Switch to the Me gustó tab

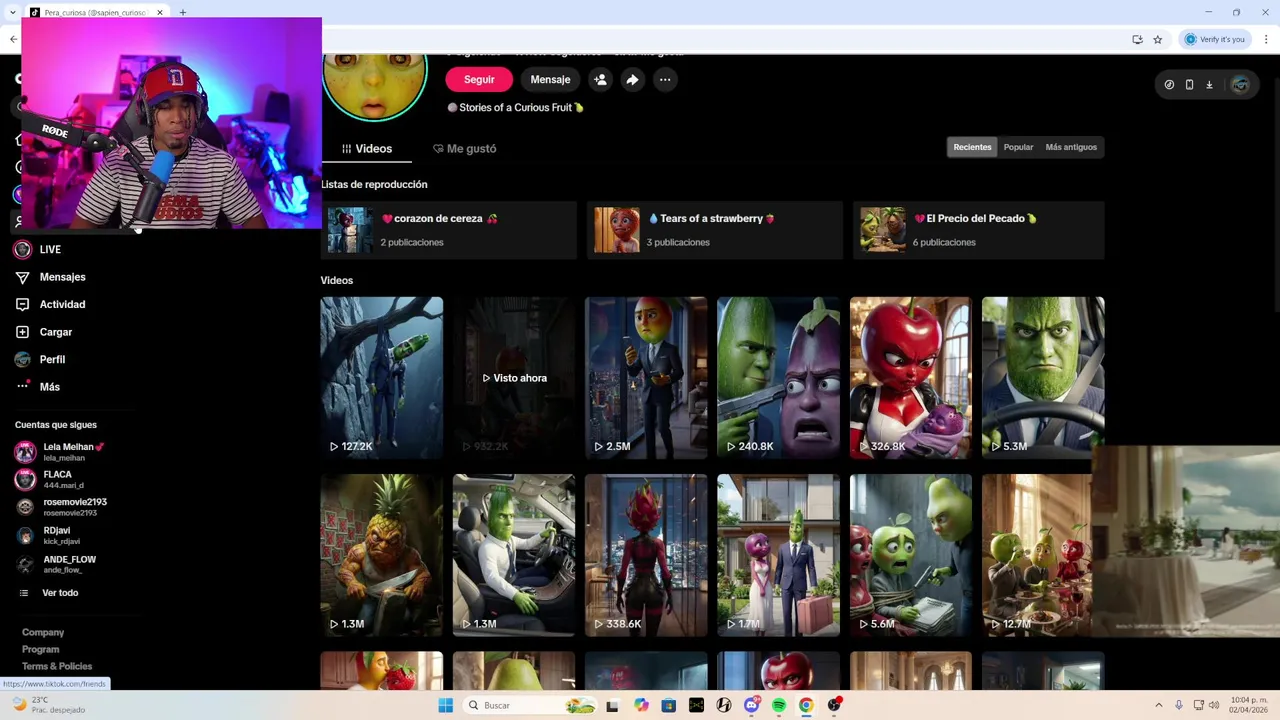tap(464, 148)
